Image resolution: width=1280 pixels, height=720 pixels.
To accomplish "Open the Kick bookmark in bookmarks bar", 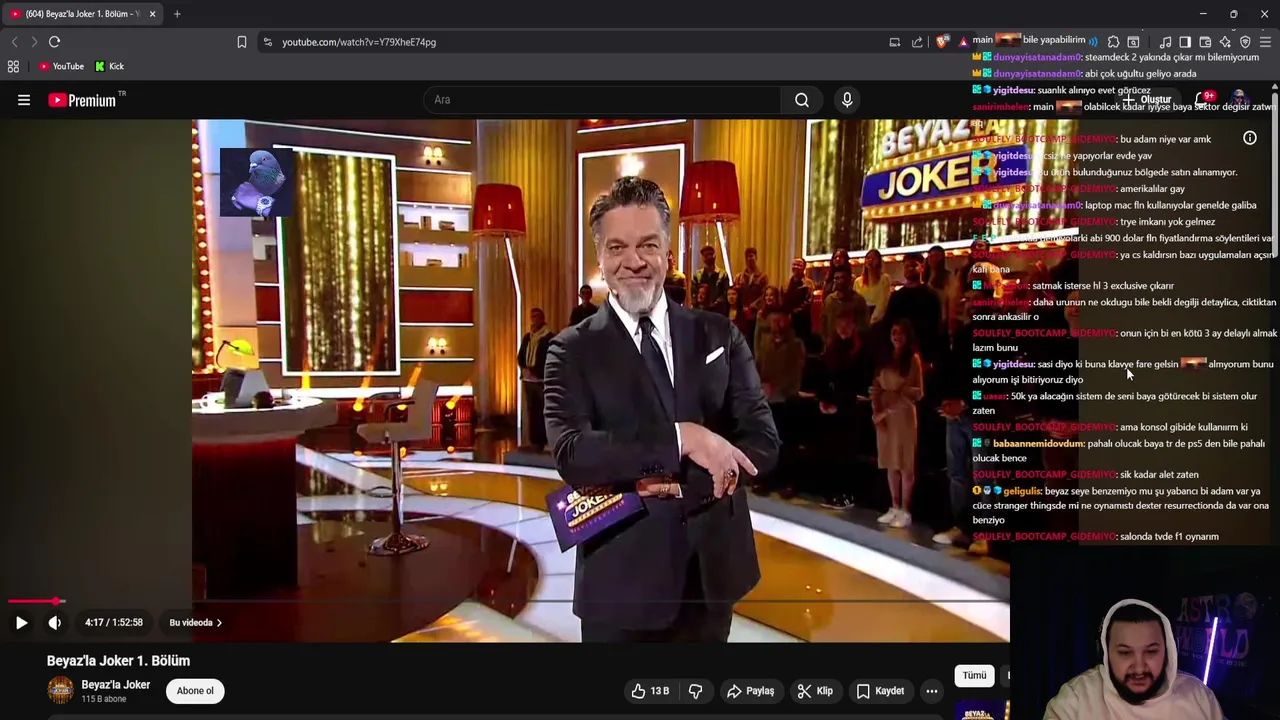I will 109,66.
